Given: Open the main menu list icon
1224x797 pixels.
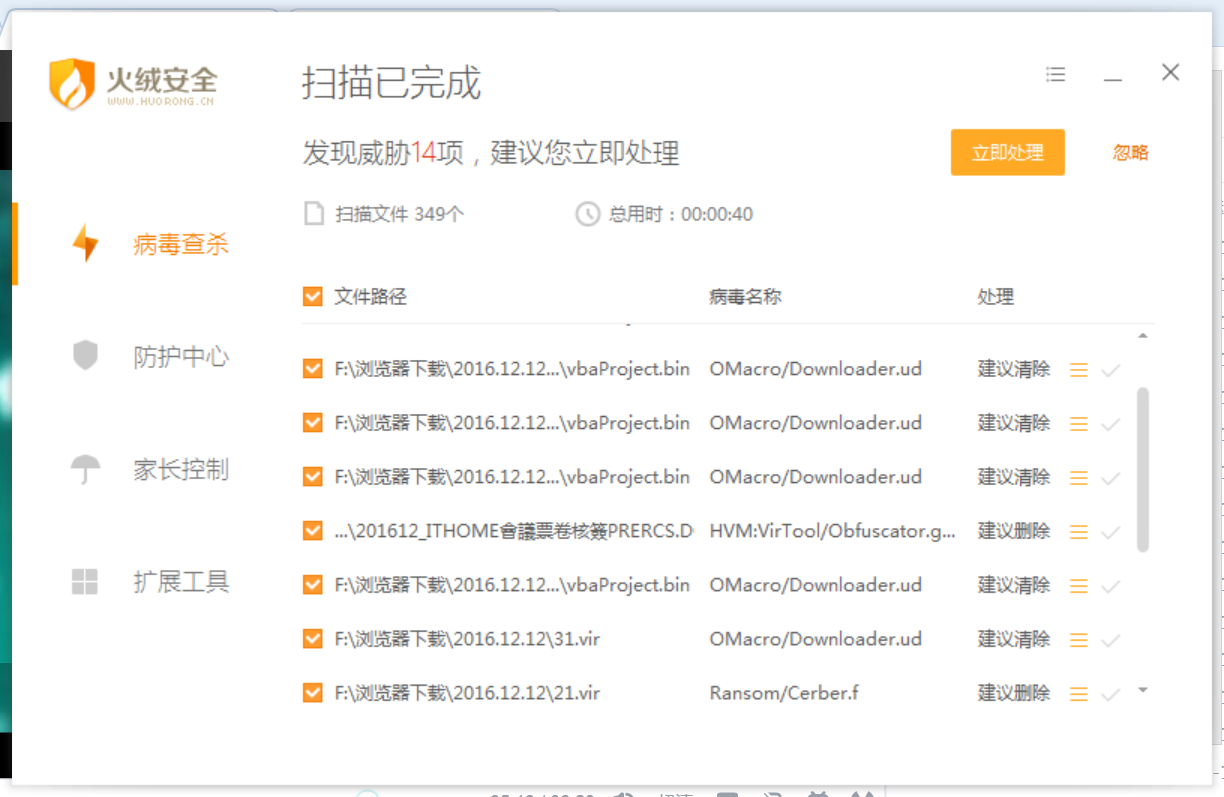Looking at the screenshot, I should [1055, 74].
